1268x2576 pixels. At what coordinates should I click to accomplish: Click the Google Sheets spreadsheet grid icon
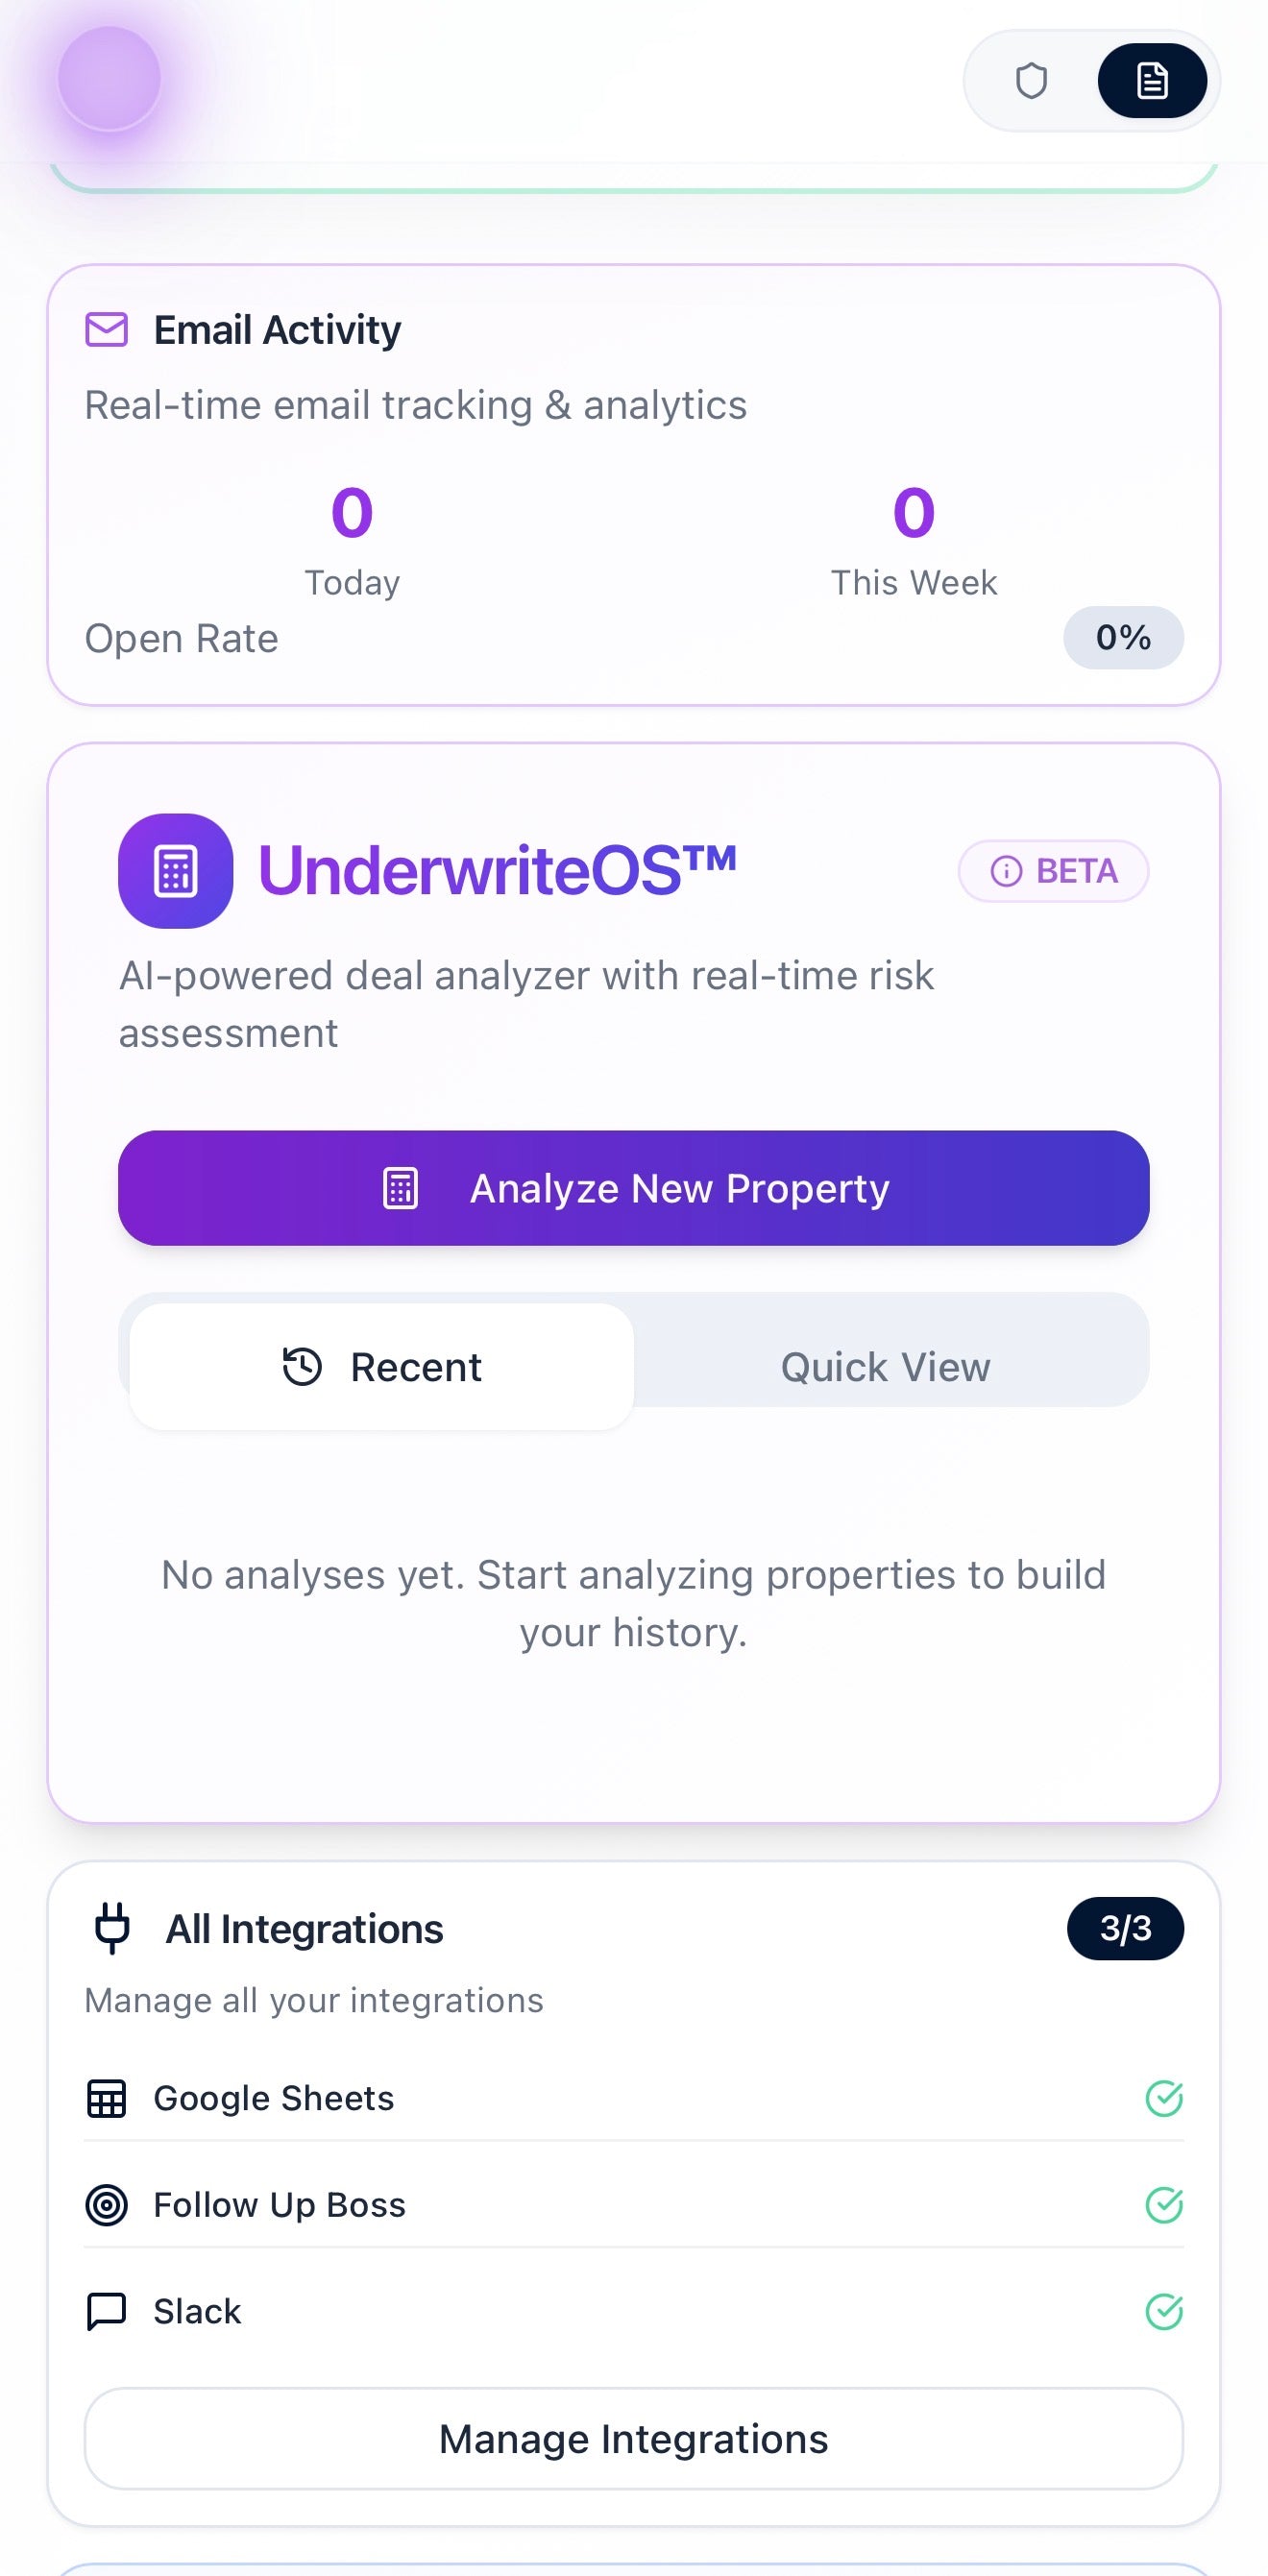pyautogui.click(x=107, y=2098)
